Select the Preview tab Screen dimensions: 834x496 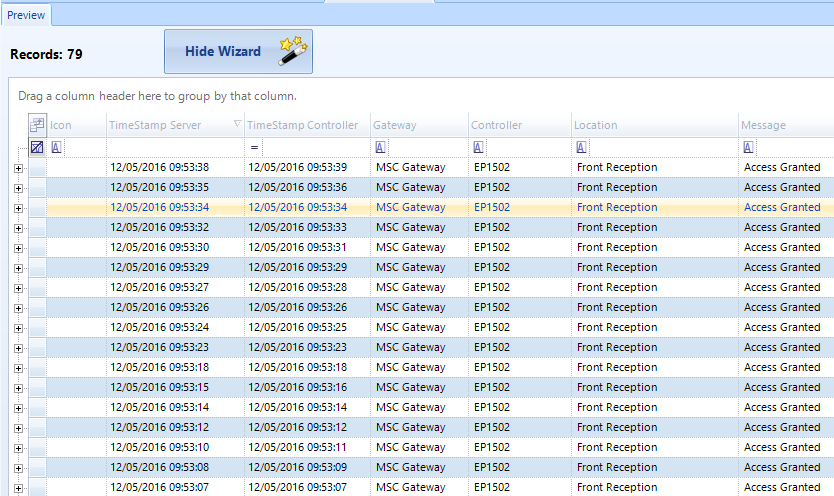[26, 15]
